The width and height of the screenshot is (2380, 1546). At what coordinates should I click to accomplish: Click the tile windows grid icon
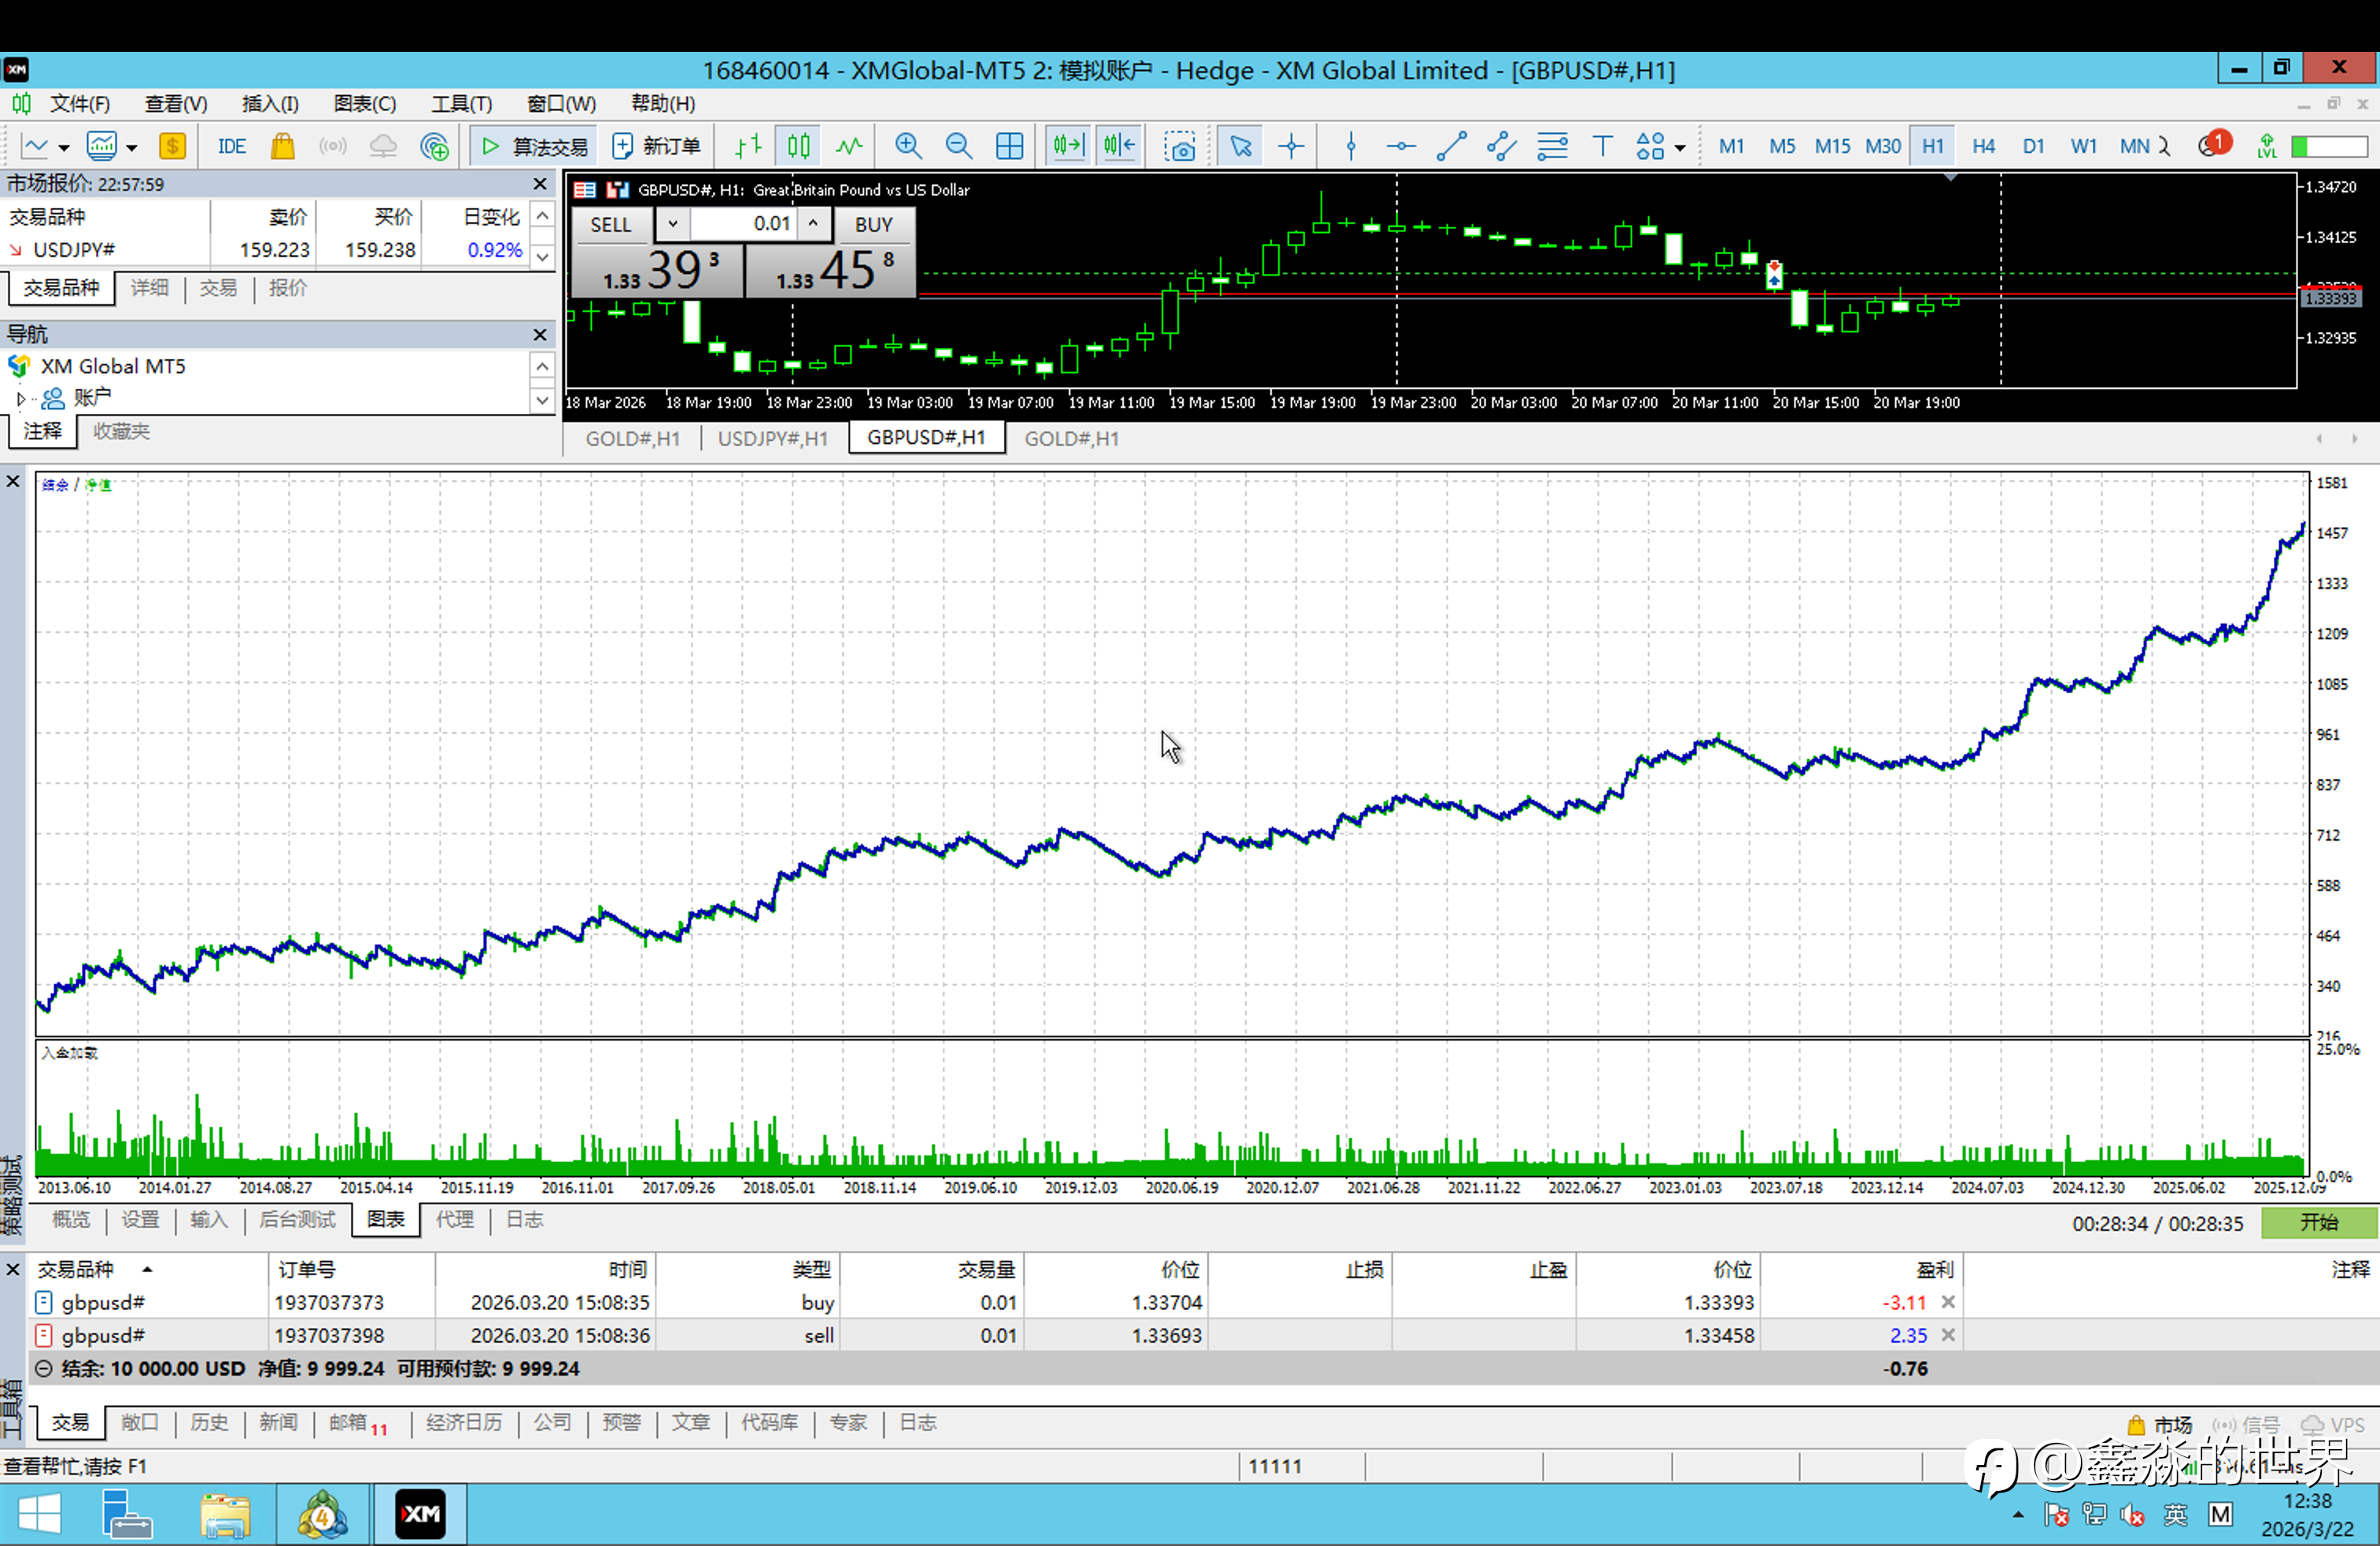(1009, 146)
